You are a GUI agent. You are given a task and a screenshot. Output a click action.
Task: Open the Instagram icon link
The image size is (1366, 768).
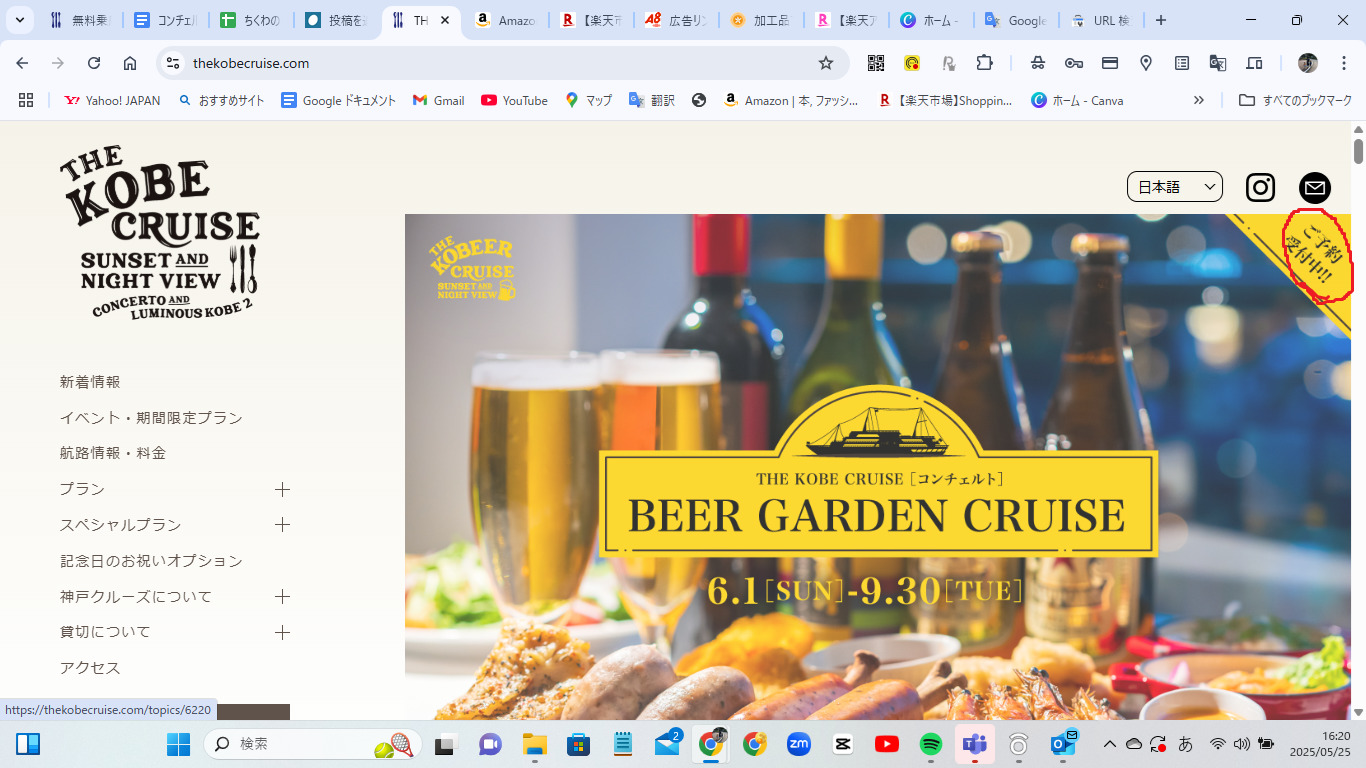pos(1260,187)
